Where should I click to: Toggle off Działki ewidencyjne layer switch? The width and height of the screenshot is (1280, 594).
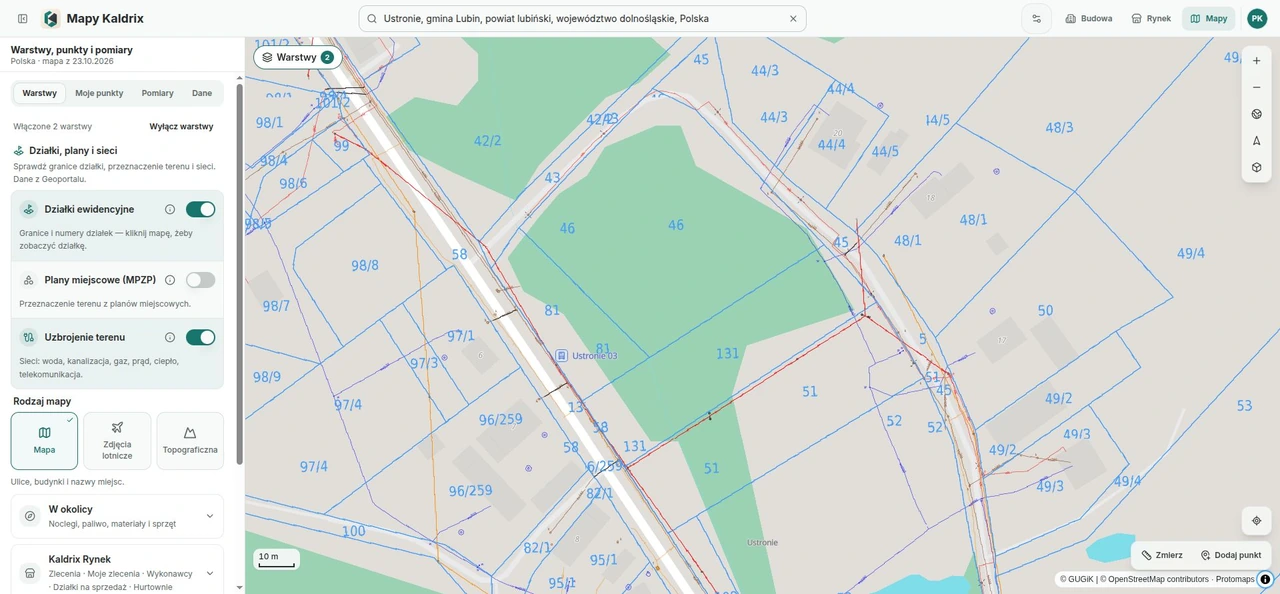[x=200, y=209]
